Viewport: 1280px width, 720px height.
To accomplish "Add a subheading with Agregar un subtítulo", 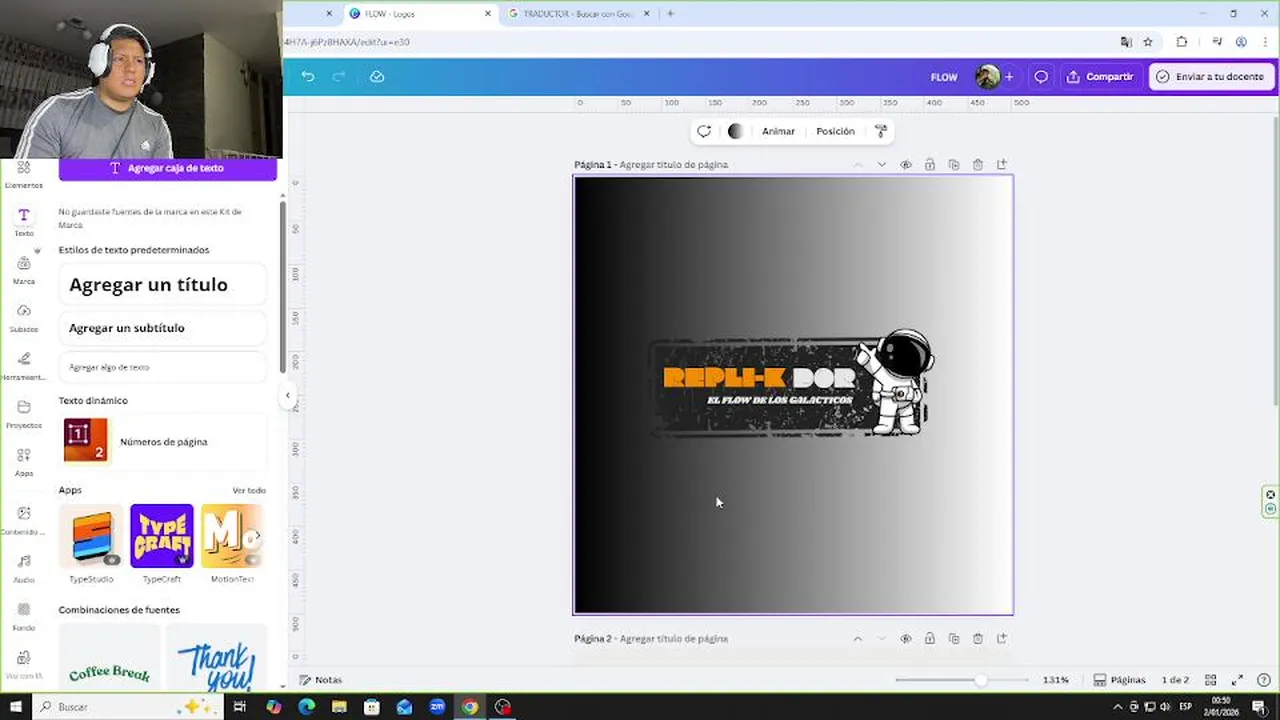I will tap(163, 328).
